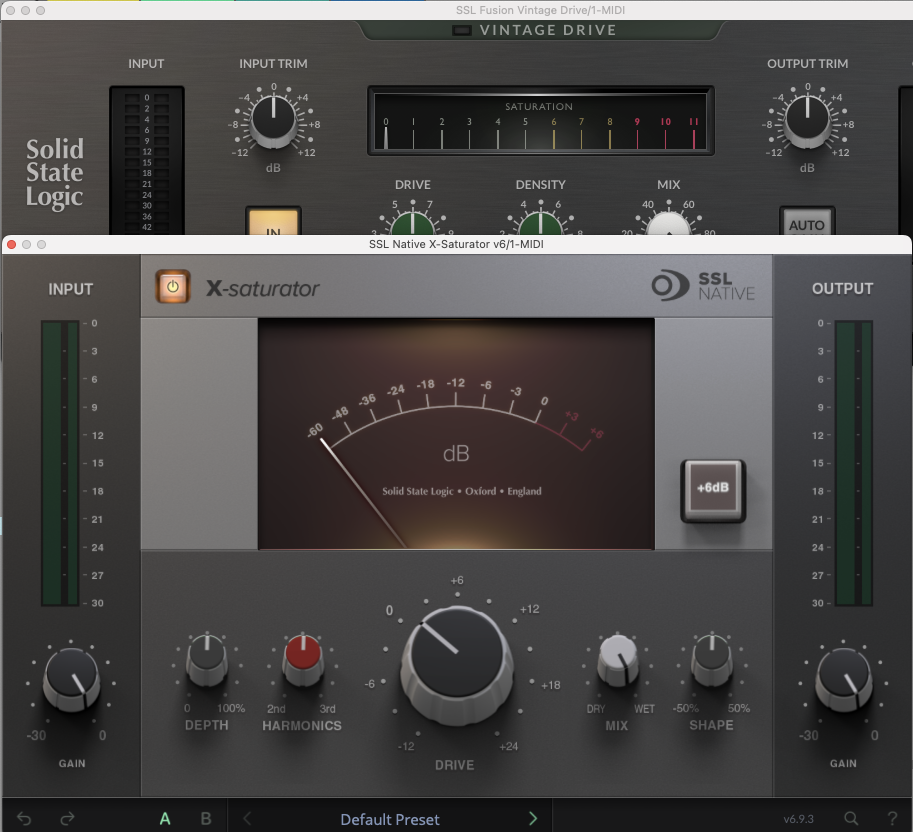
Task: Toggle the X-Saturator power button
Action: click(x=173, y=286)
